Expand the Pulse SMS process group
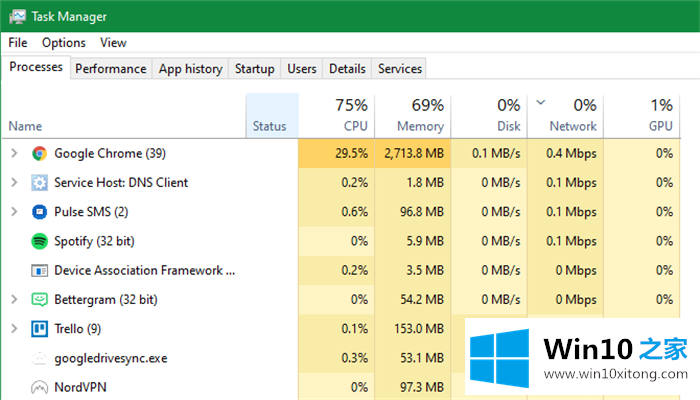 click(14, 212)
